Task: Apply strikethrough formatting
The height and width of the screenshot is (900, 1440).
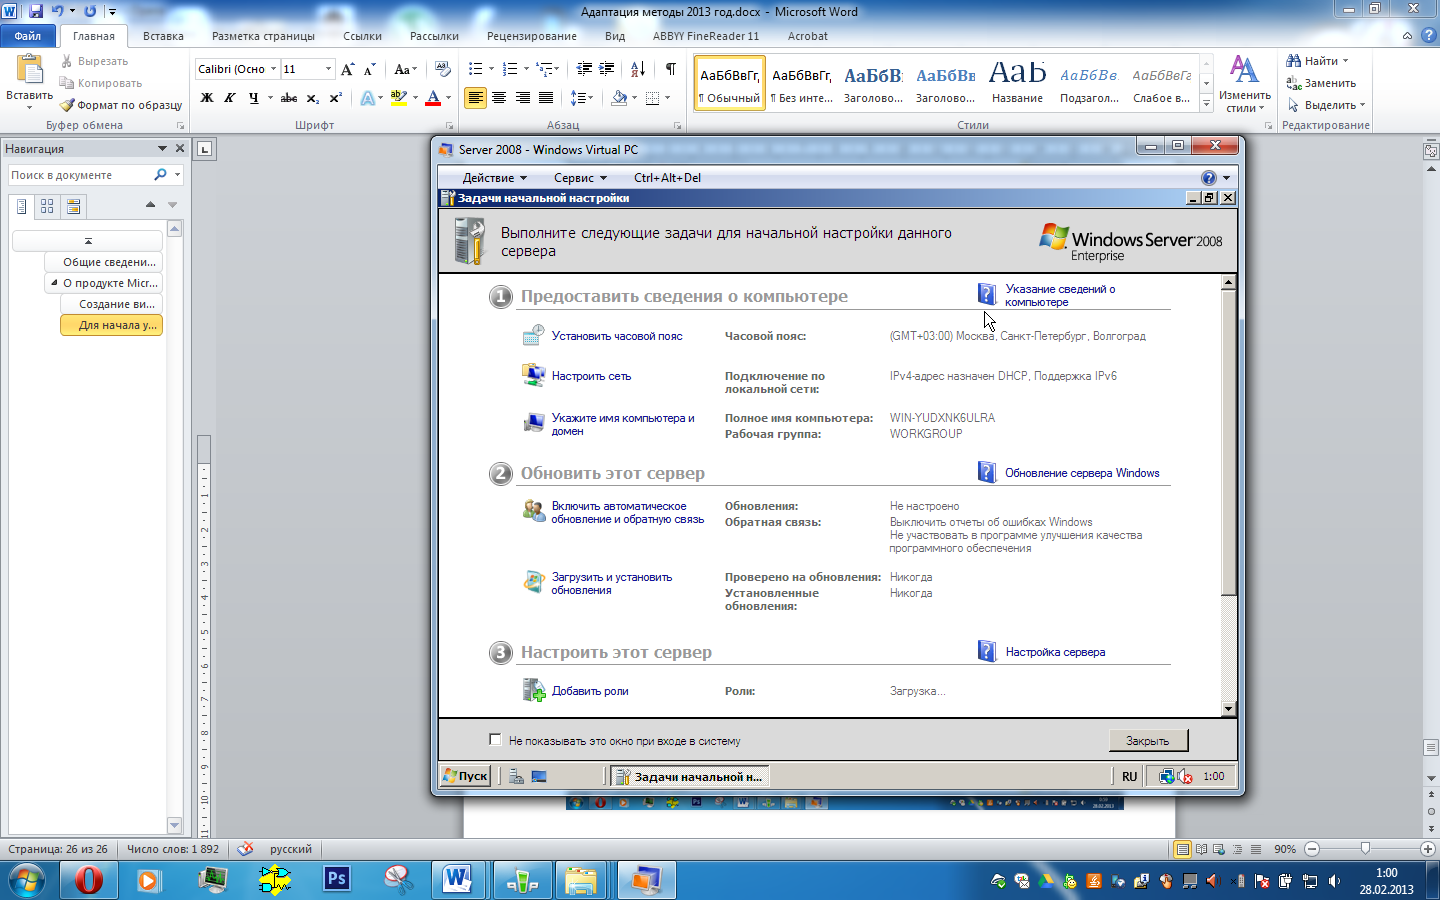Action: [289, 98]
